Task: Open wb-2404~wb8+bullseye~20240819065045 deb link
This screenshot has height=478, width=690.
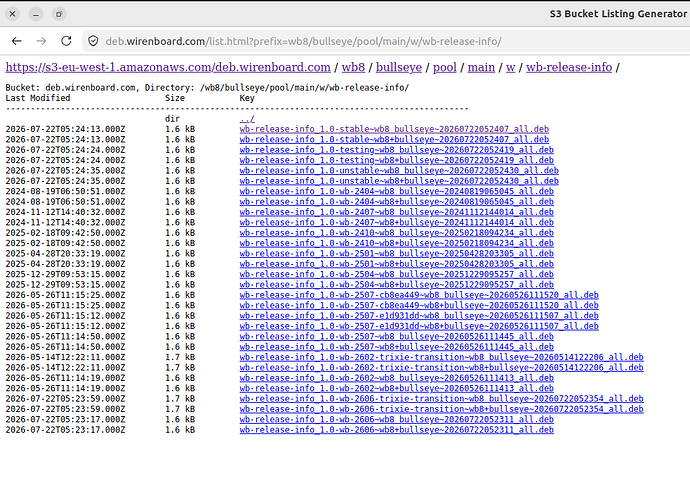Action: [x=396, y=202]
